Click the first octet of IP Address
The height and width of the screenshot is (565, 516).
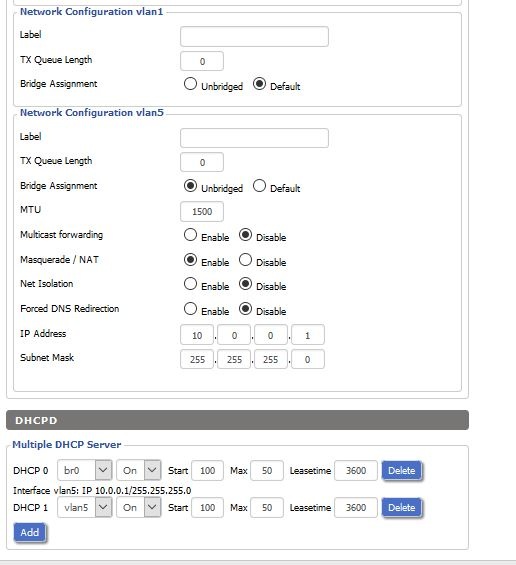click(x=197, y=335)
